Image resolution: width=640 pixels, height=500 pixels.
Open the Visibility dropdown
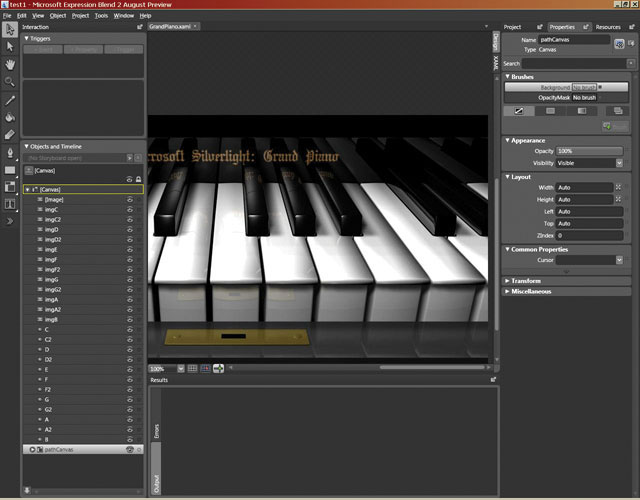[619, 163]
